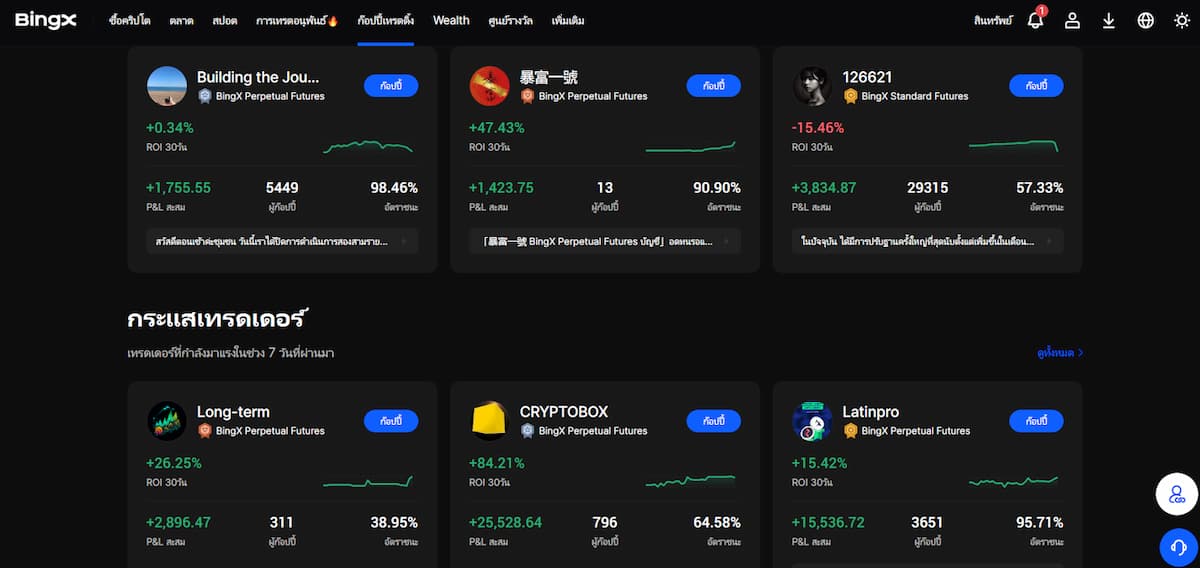Click Building the Jou... trader name
This screenshot has width=1200, height=568.
coord(258,77)
